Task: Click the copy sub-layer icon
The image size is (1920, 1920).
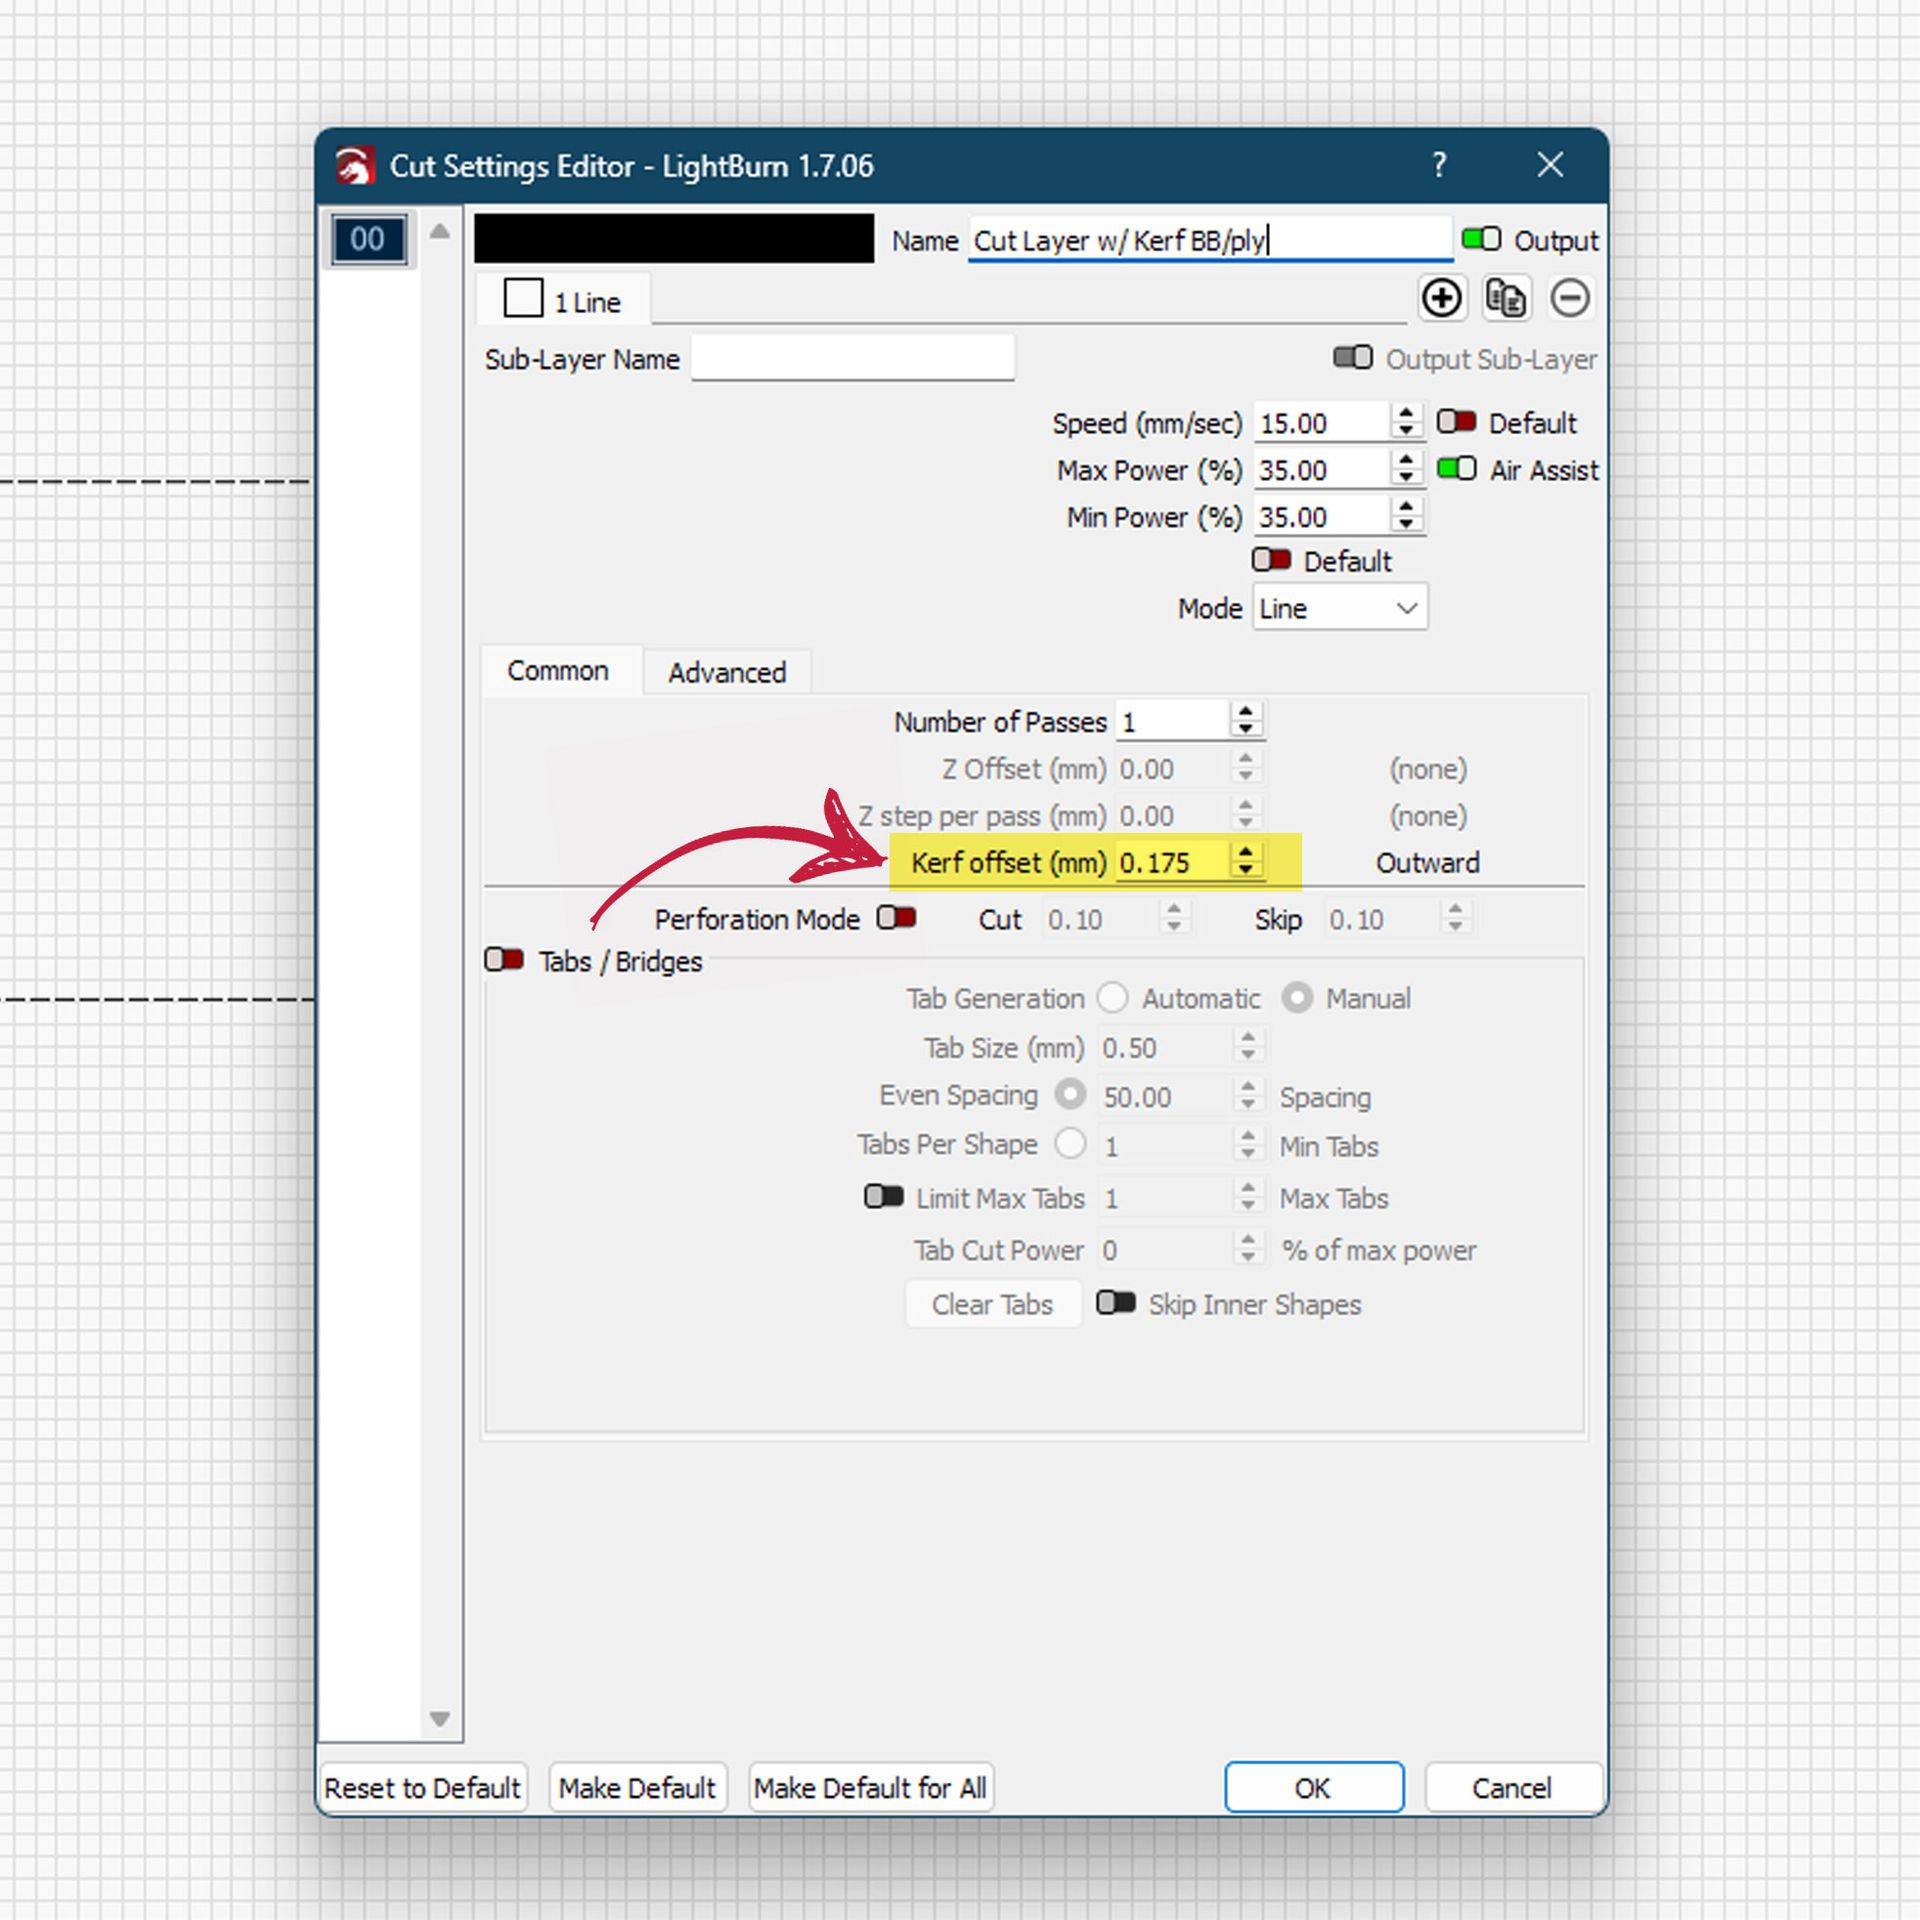Action: click(1505, 298)
